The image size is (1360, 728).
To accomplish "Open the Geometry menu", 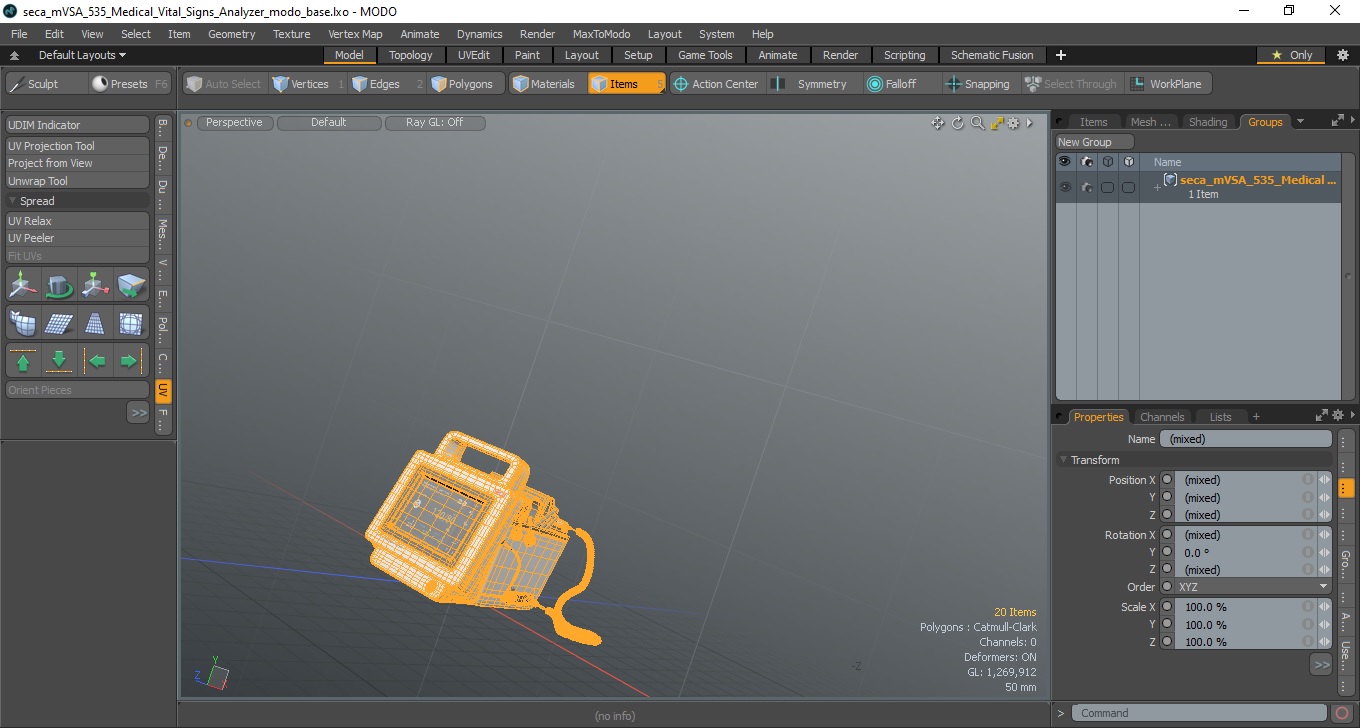I will point(231,34).
